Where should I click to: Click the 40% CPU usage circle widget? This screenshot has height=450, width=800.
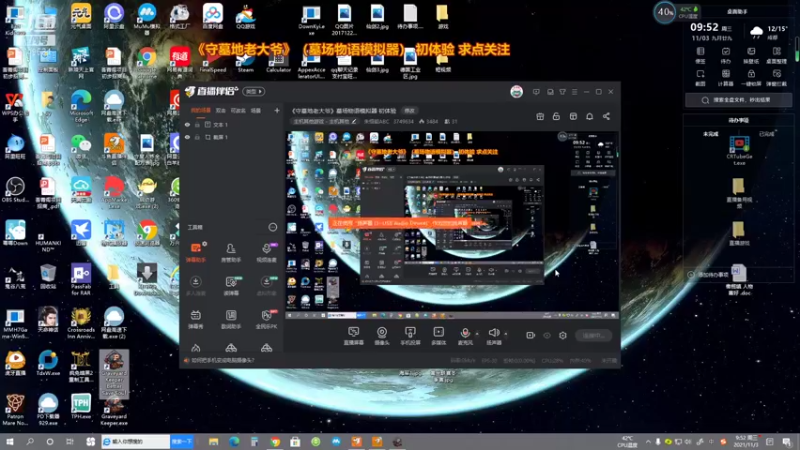tap(665, 12)
